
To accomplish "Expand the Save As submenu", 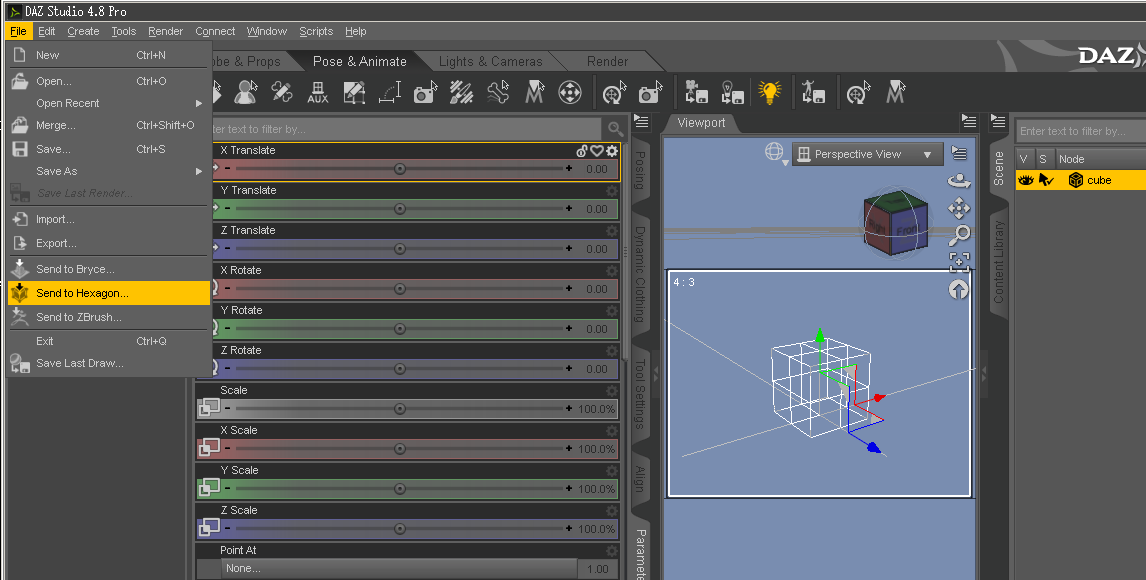I will click(108, 171).
